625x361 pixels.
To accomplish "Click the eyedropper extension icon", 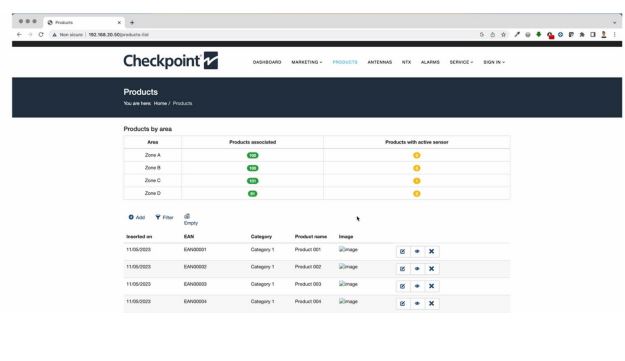I will click(517, 35).
